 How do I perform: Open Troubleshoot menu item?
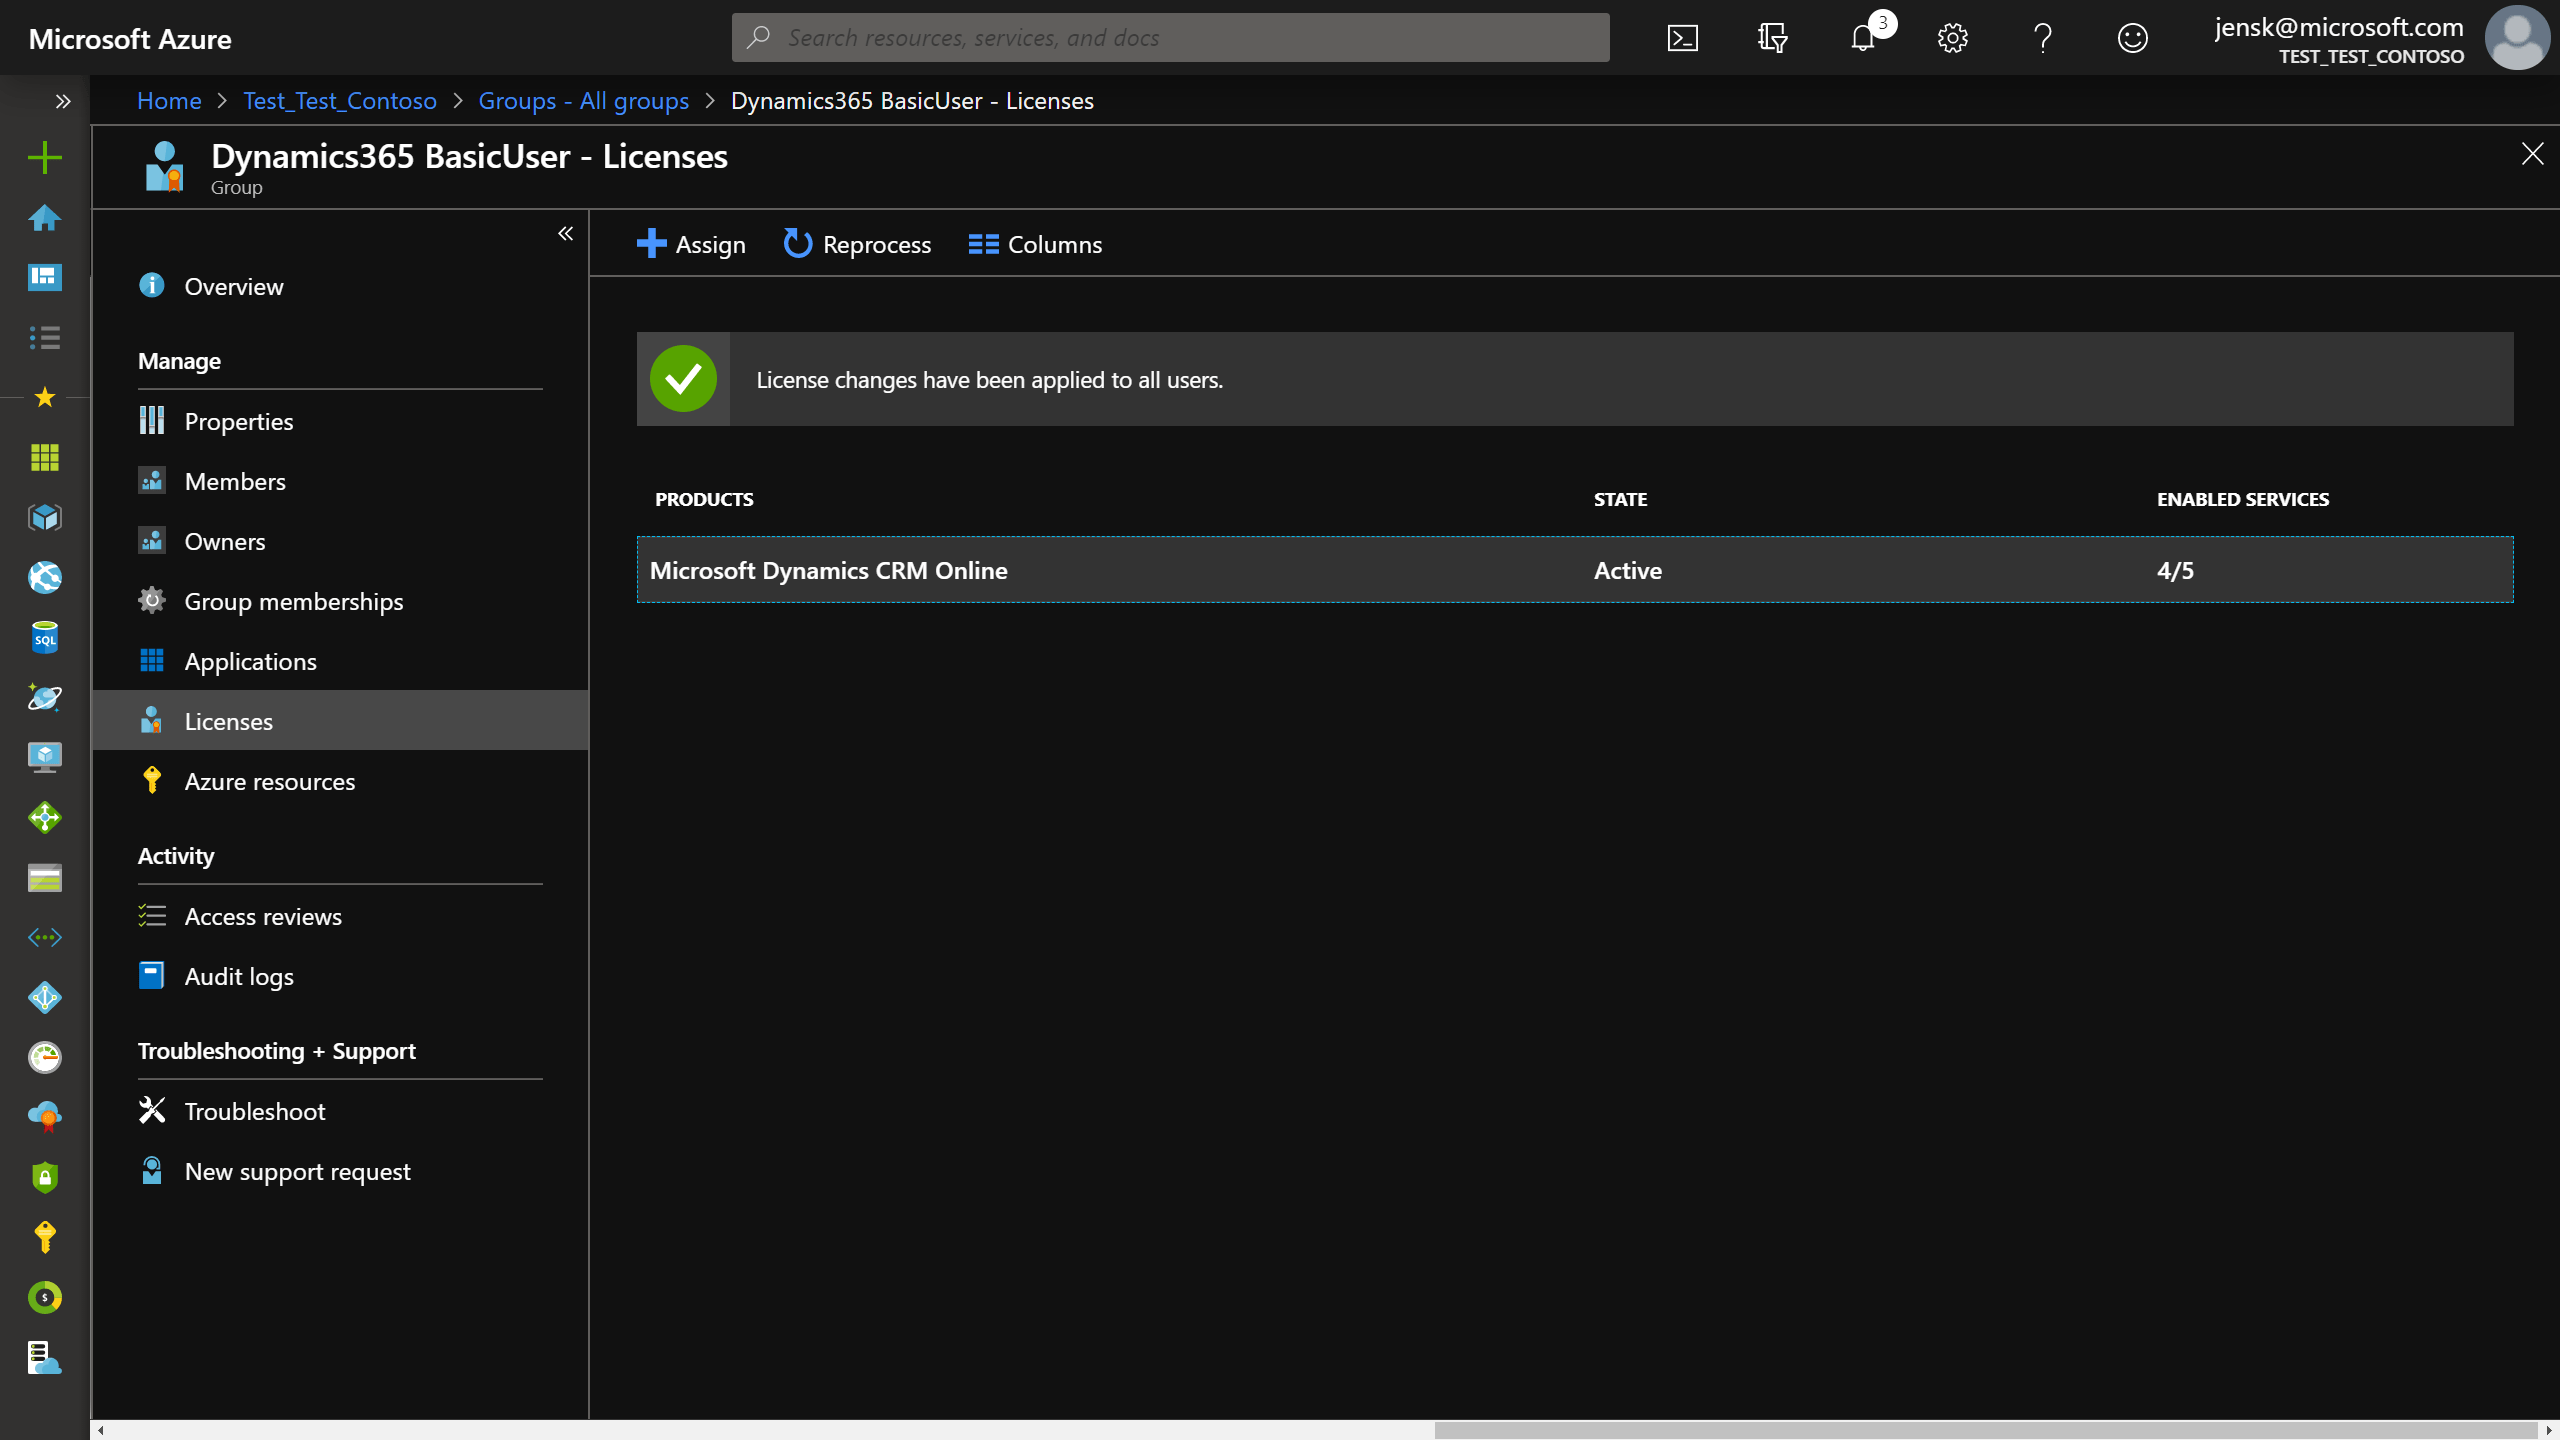coord(340,1111)
